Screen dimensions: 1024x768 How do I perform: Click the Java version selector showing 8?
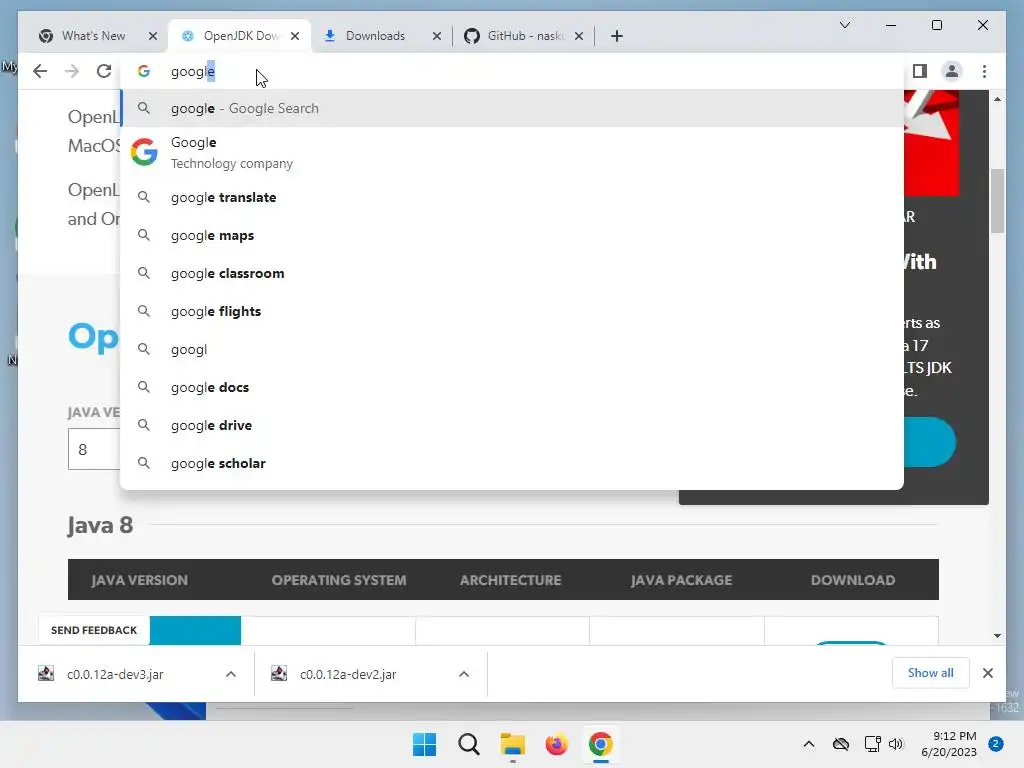(94, 449)
